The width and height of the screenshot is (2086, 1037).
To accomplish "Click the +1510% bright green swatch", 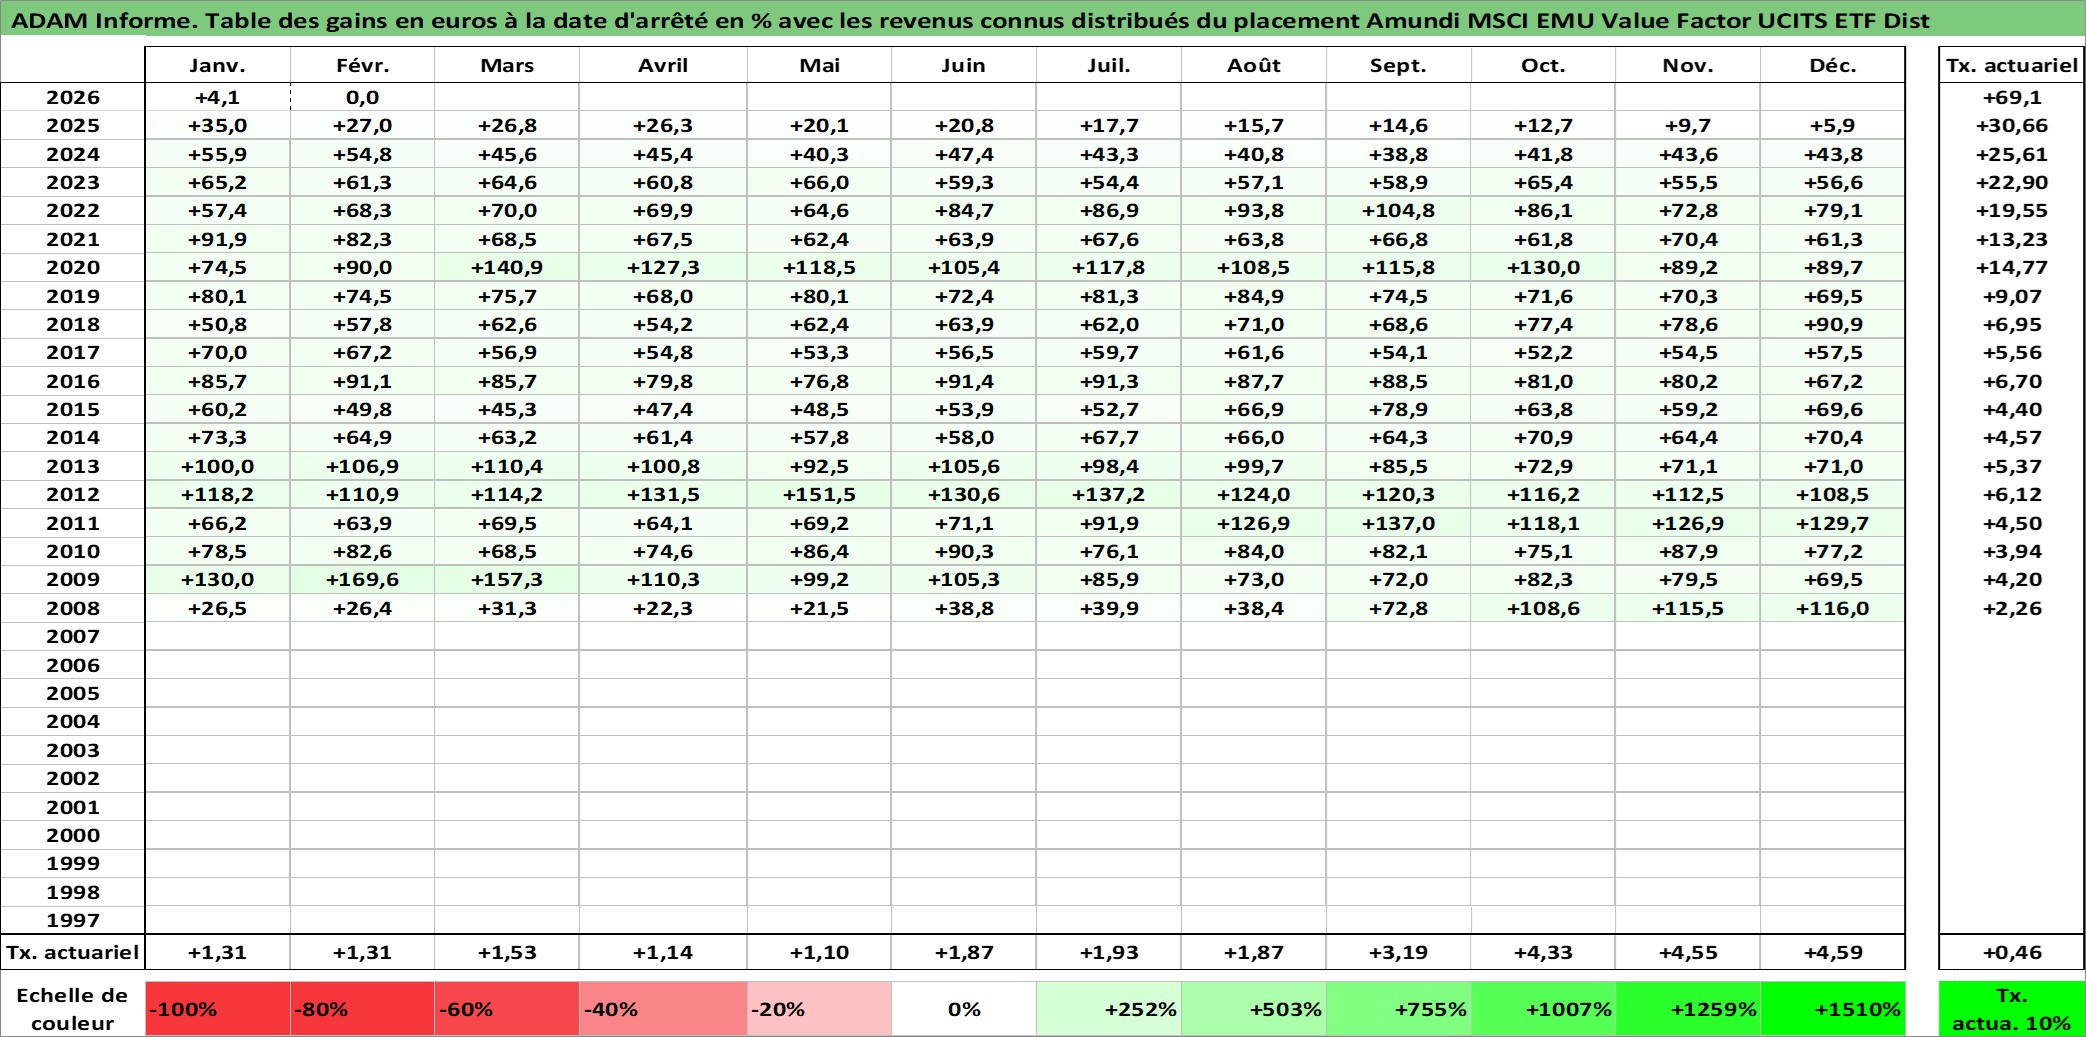I will tap(1833, 1009).
